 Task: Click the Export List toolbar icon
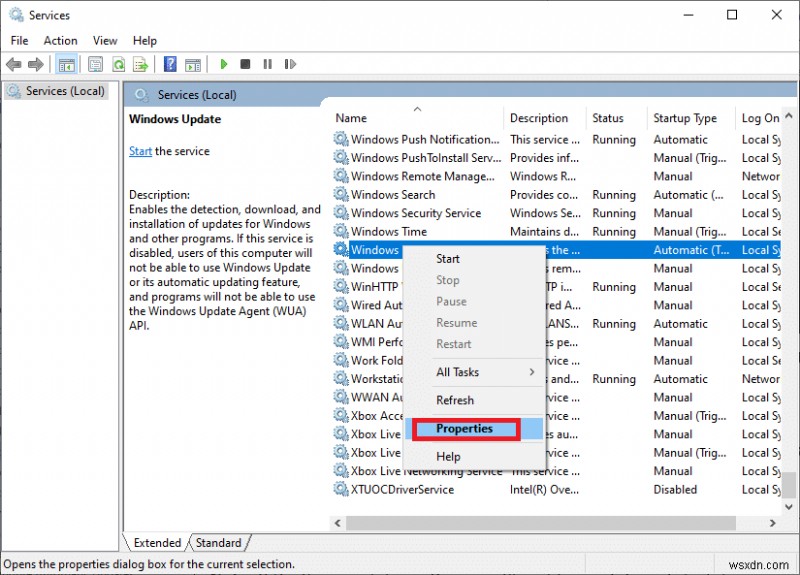coord(140,64)
